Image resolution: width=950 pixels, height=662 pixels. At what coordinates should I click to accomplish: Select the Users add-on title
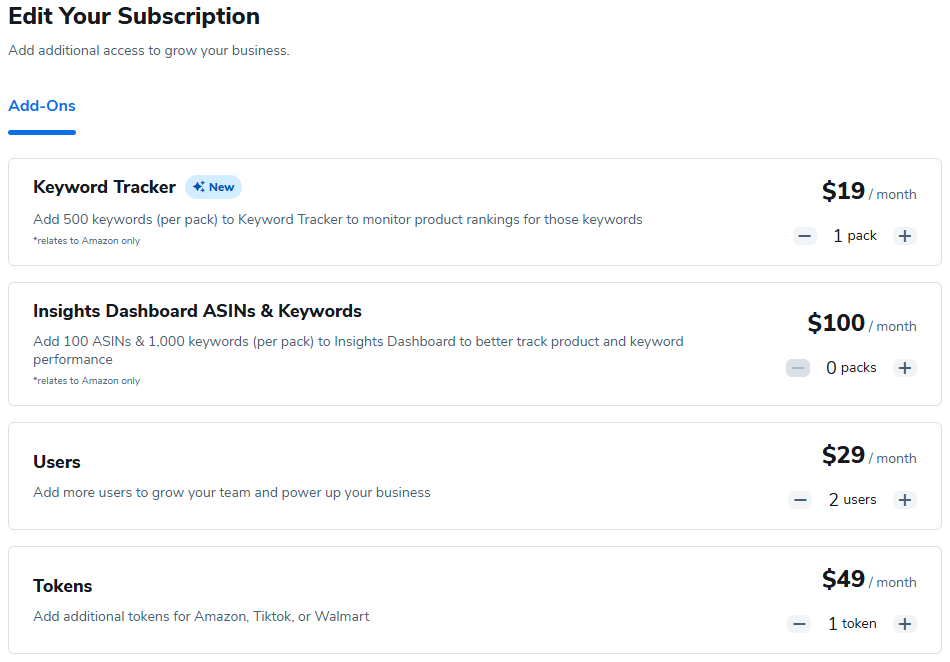point(57,462)
